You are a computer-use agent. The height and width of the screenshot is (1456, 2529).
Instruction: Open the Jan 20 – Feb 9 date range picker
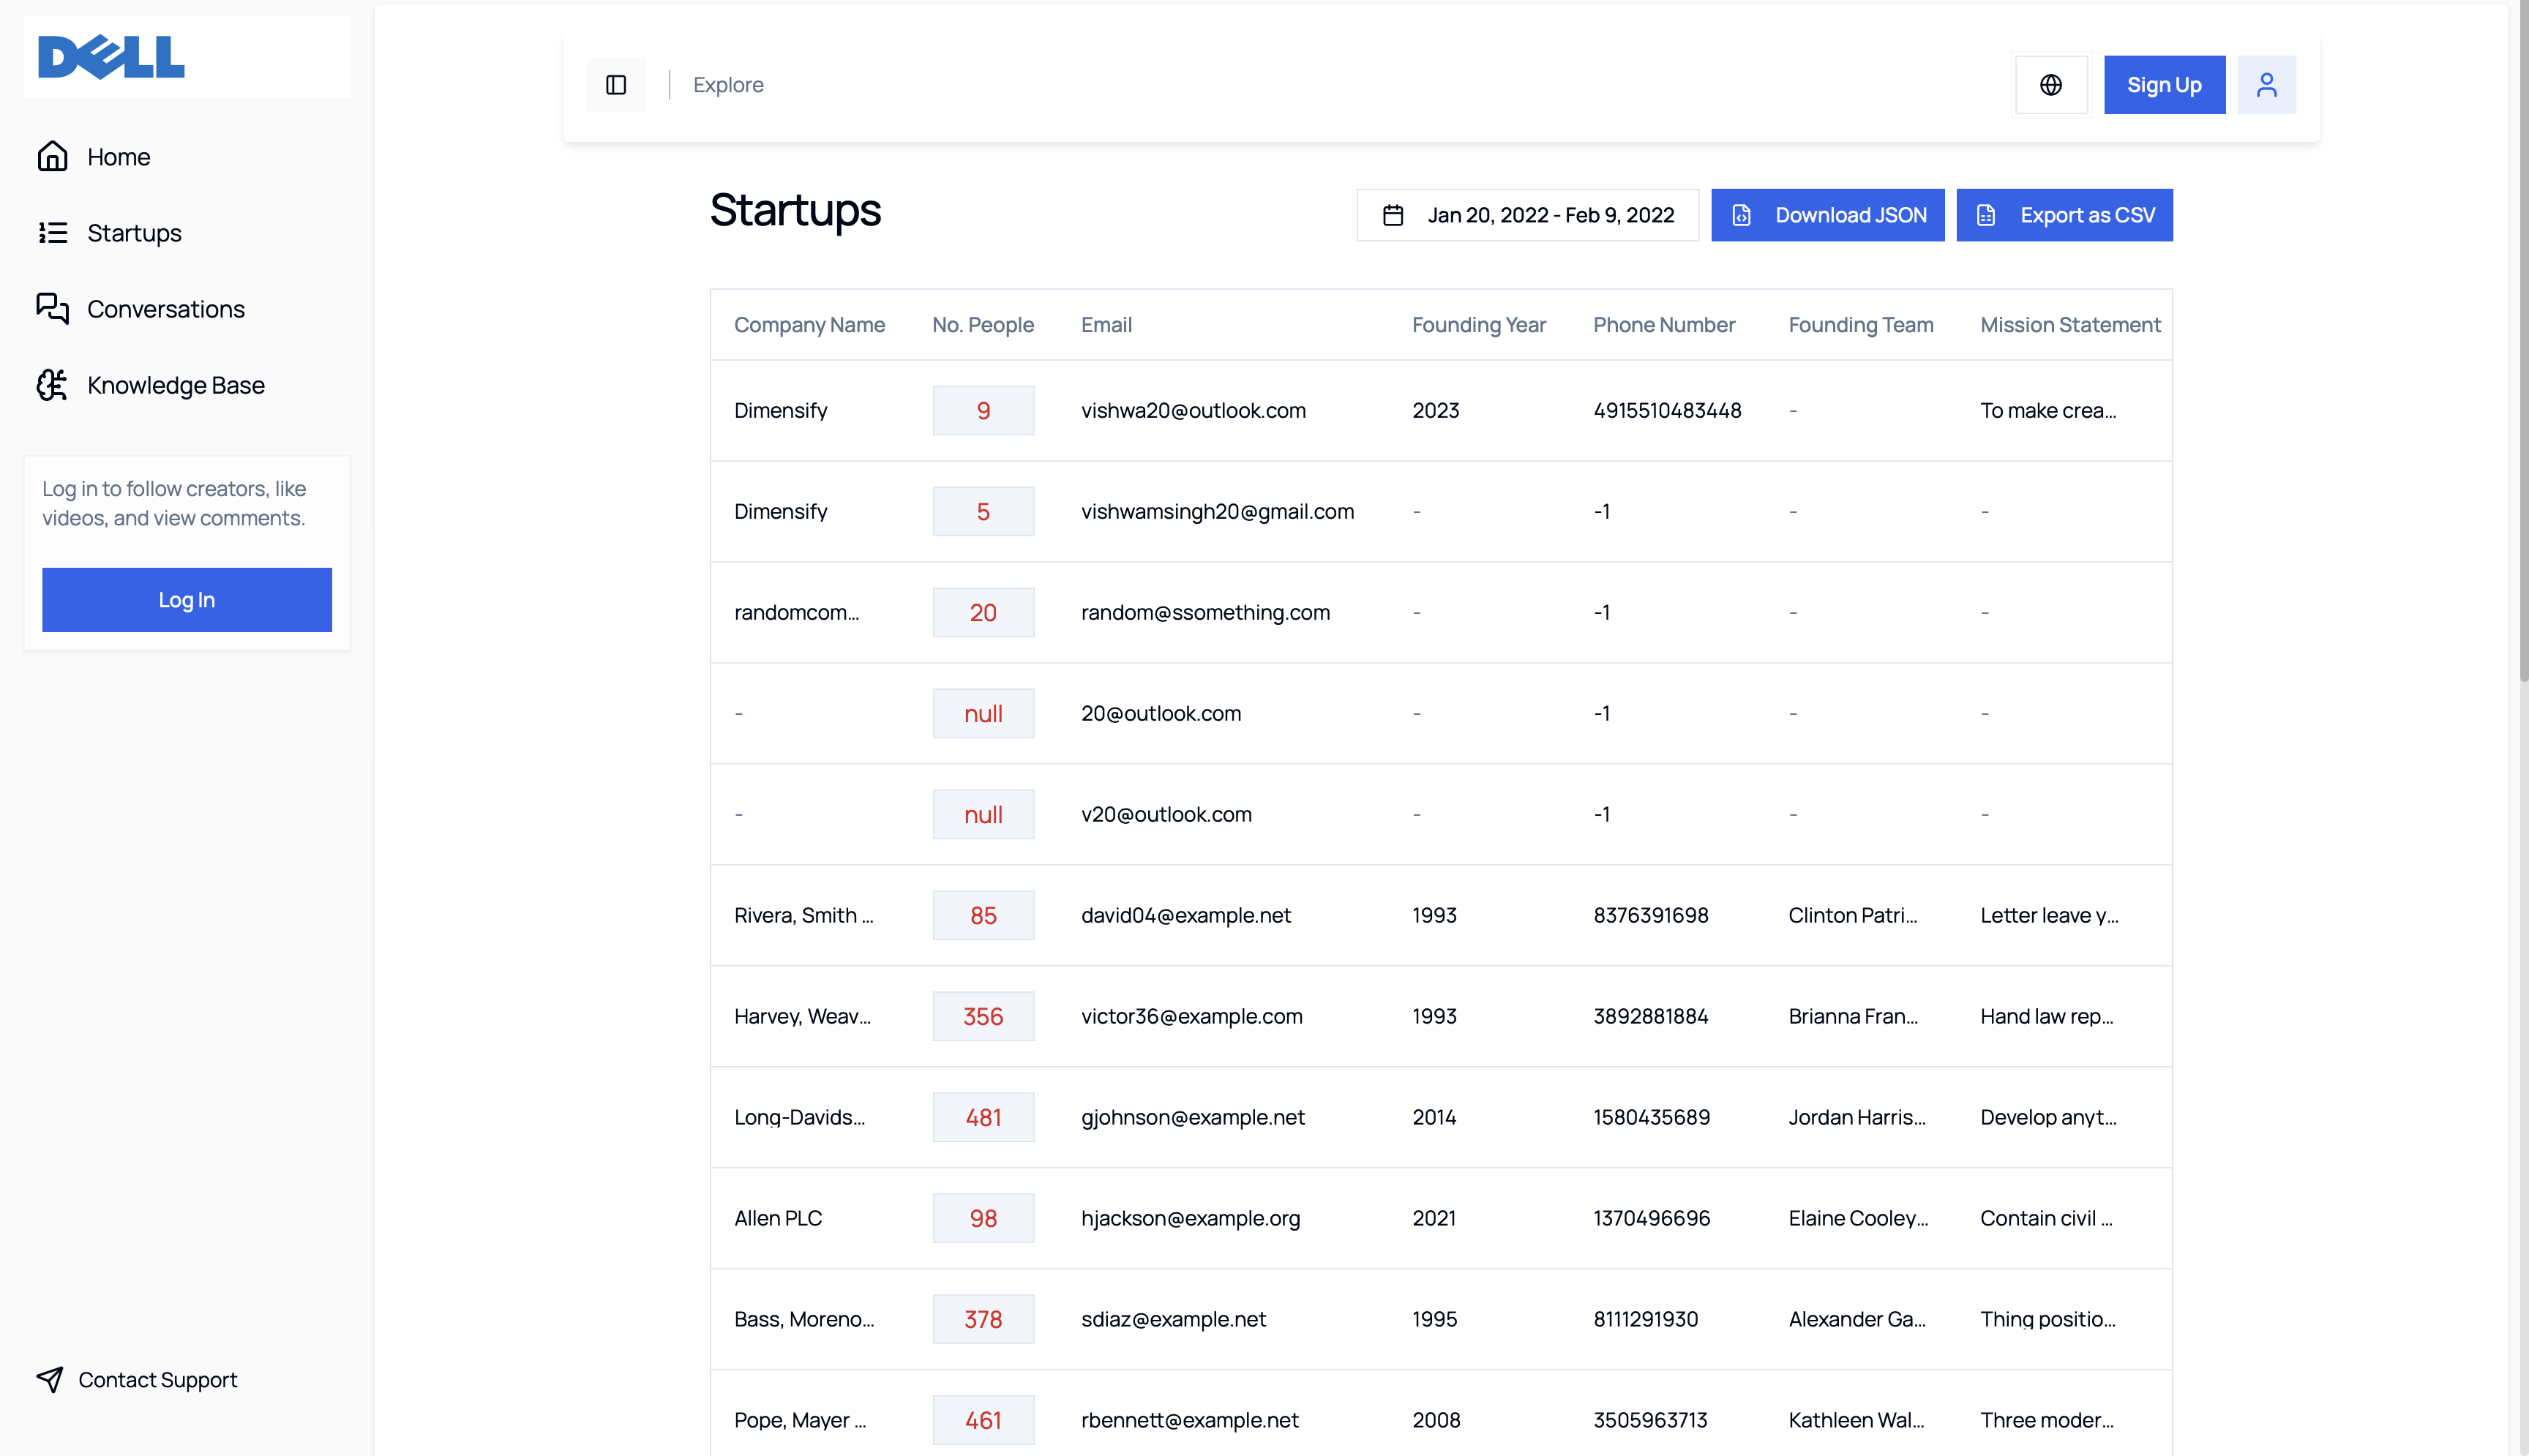click(x=1527, y=215)
